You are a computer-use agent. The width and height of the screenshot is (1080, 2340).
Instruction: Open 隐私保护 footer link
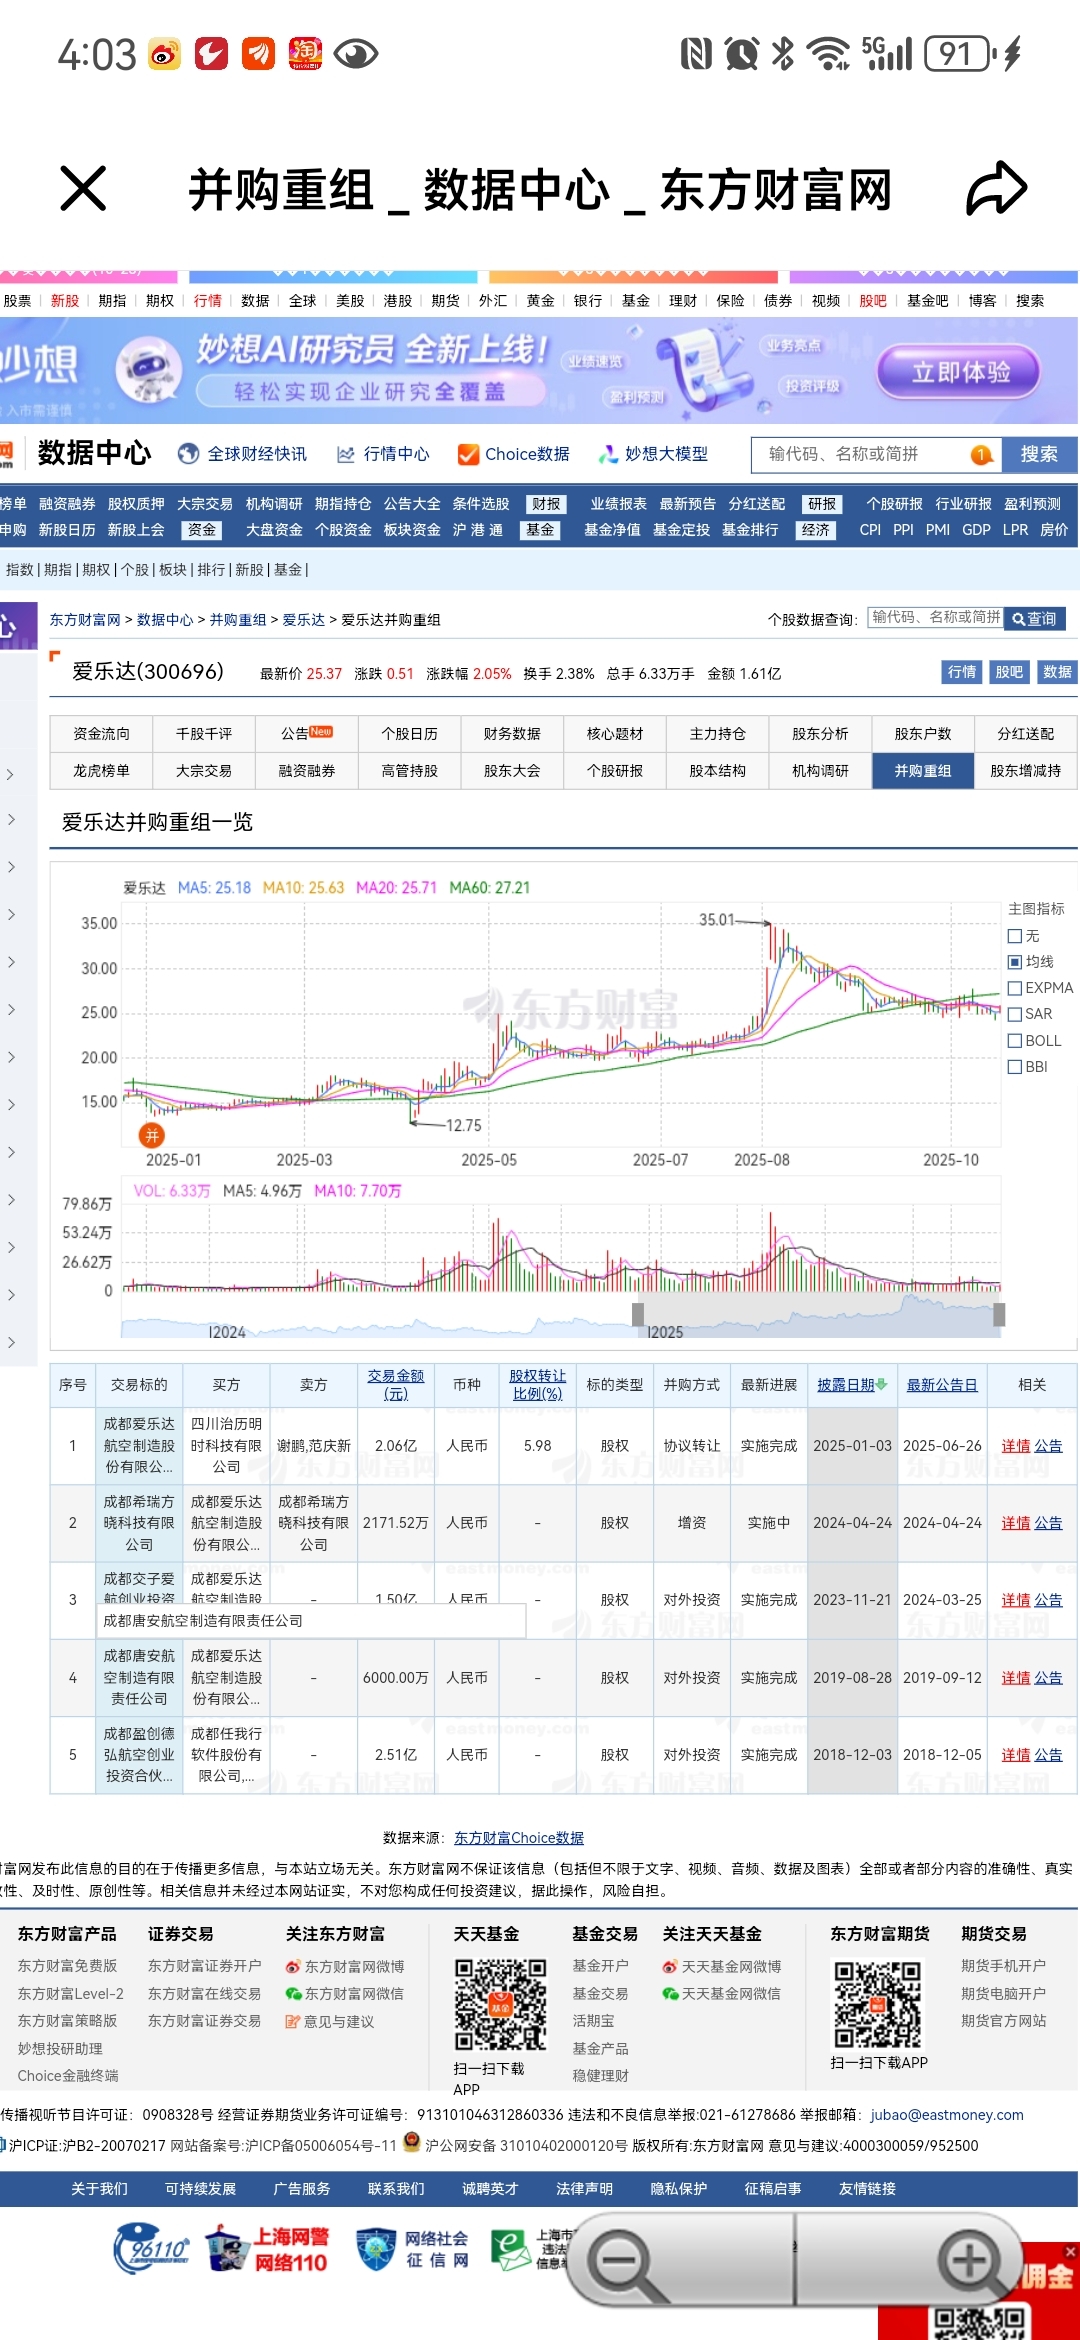(678, 2189)
